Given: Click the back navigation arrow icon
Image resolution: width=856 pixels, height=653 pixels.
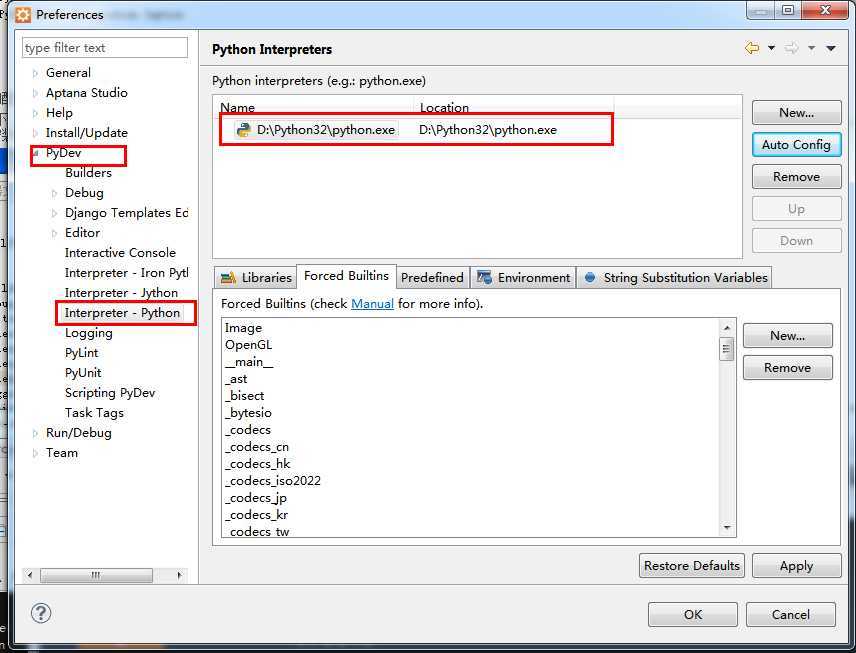Looking at the screenshot, I should 752,48.
